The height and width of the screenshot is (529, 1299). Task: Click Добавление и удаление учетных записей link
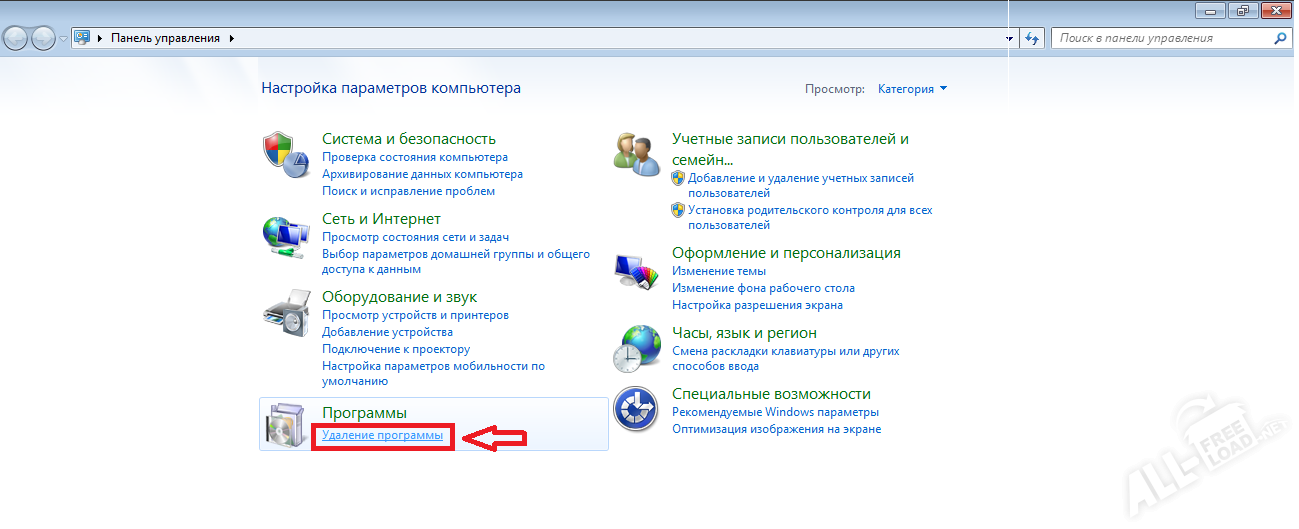[801, 185]
